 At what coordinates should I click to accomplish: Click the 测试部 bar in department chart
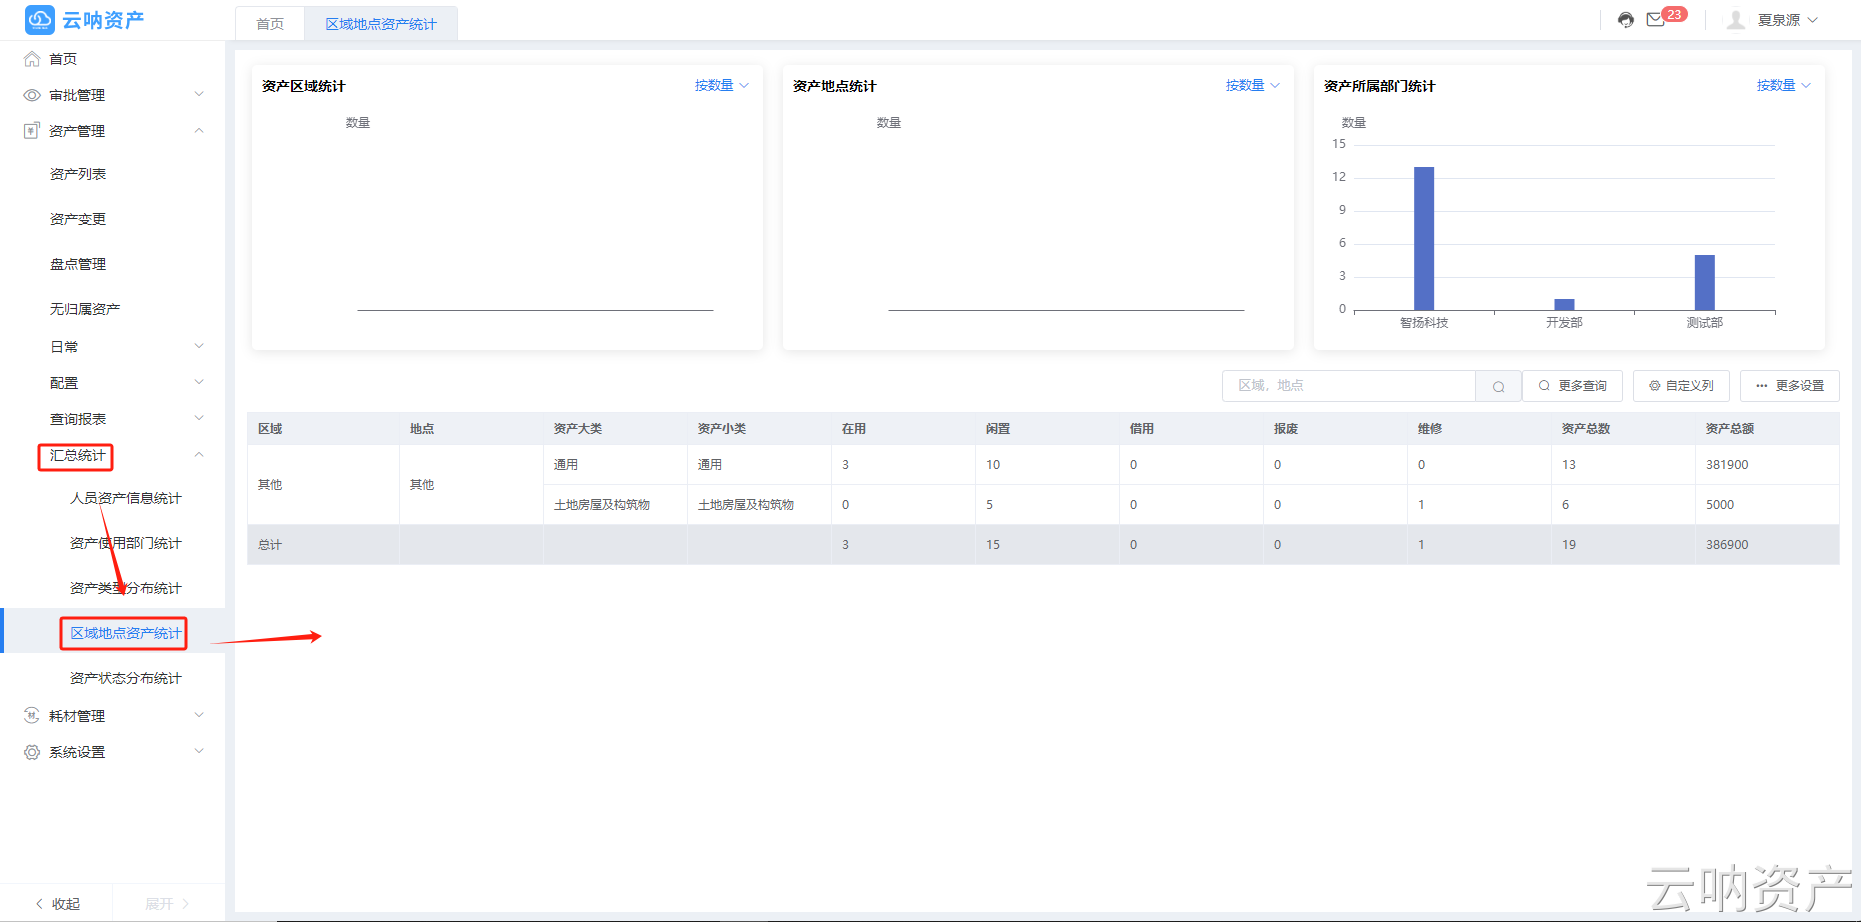click(x=1704, y=283)
